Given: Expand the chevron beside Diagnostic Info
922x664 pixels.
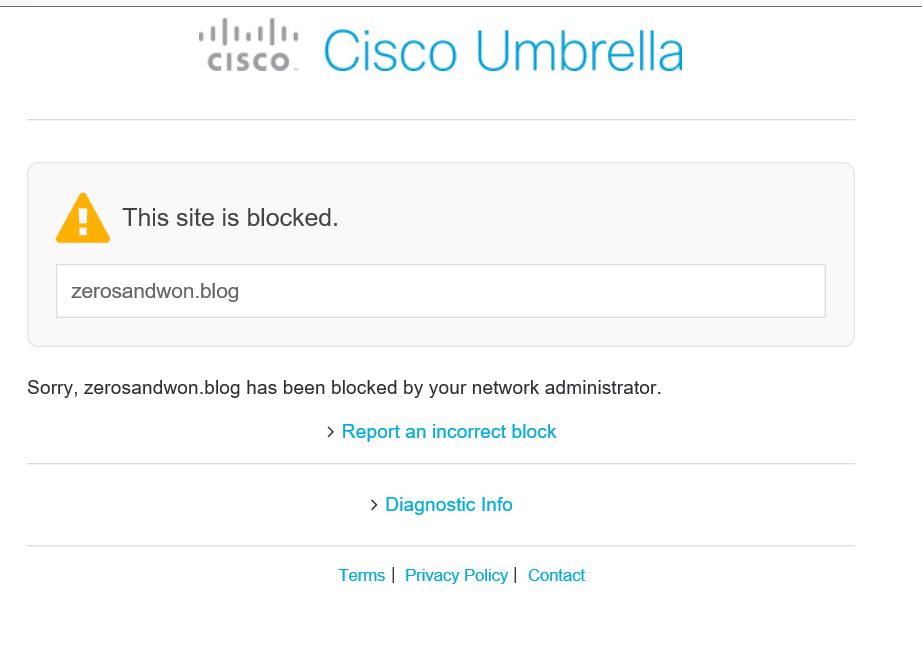Looking at the screenshot, I should click(375, 505).
